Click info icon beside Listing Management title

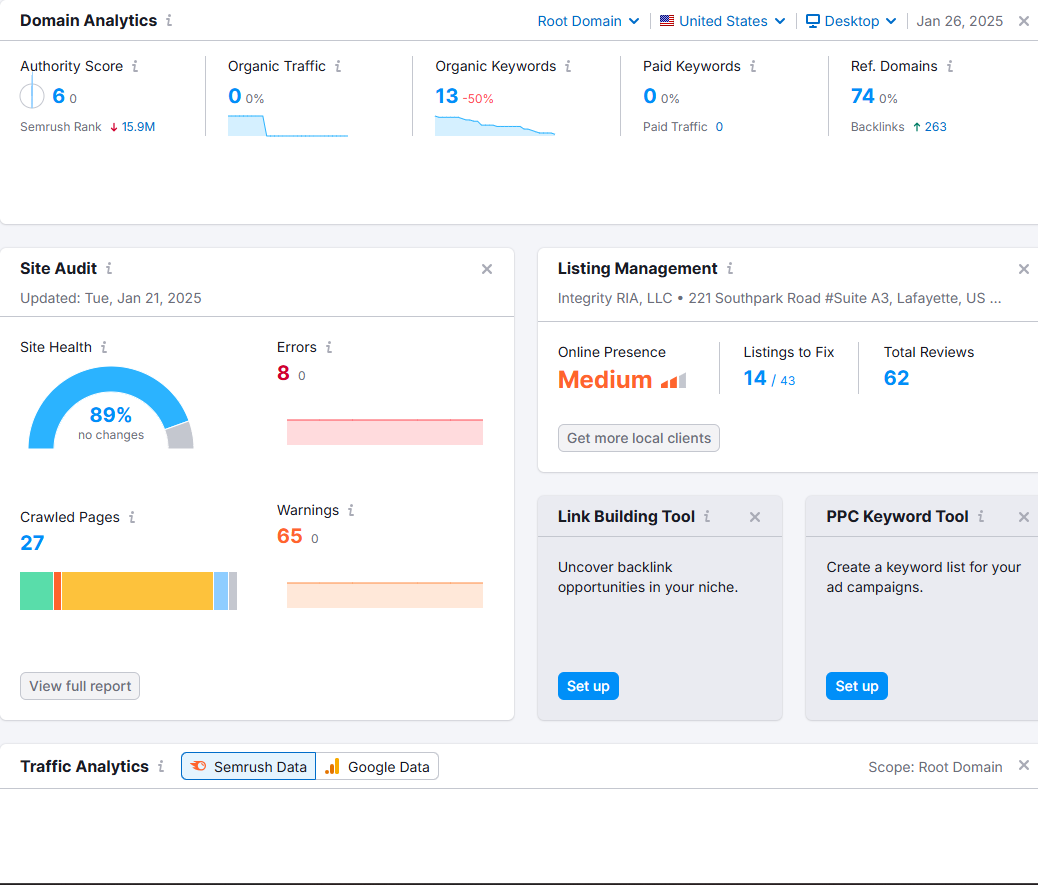click(x=730, y=269)
